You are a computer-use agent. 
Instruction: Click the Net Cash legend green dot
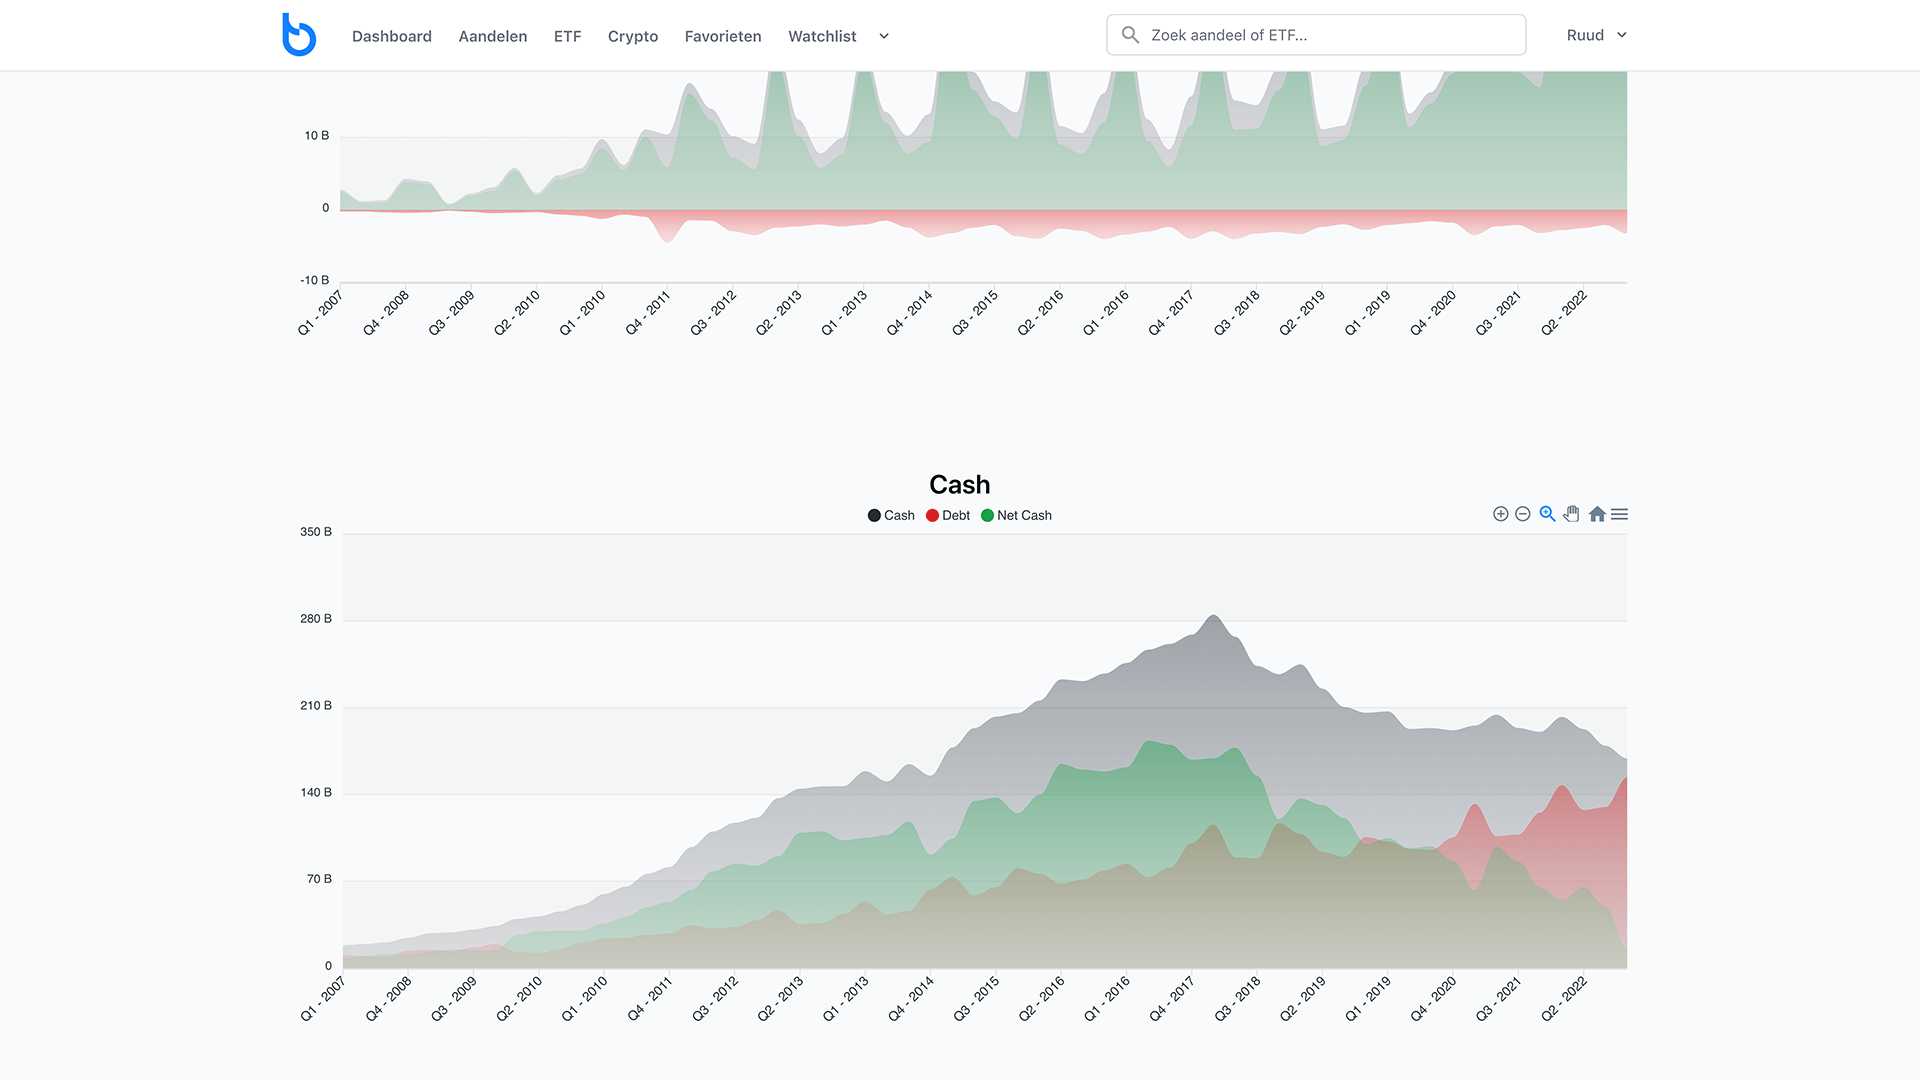987,515
